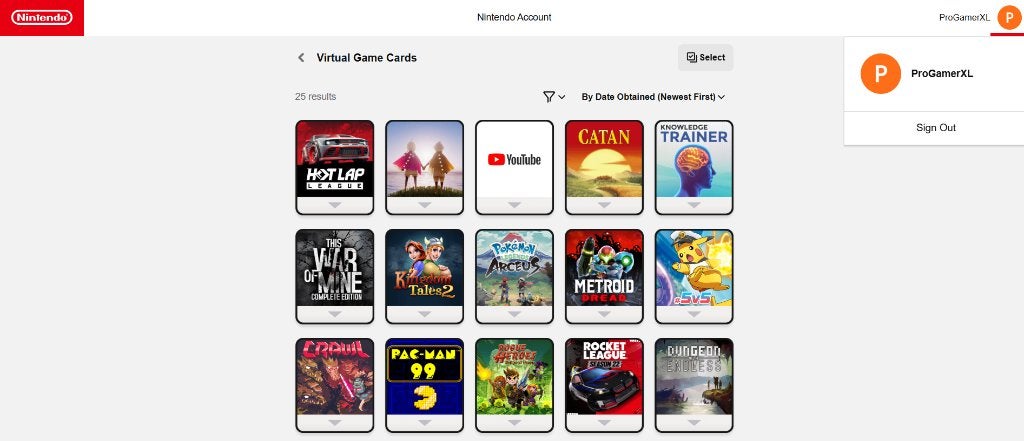The height and width of the screenshot is (441, 1024).
Task: Expand the arrow under Pokémon Legends Arceus
Action: 514,314
